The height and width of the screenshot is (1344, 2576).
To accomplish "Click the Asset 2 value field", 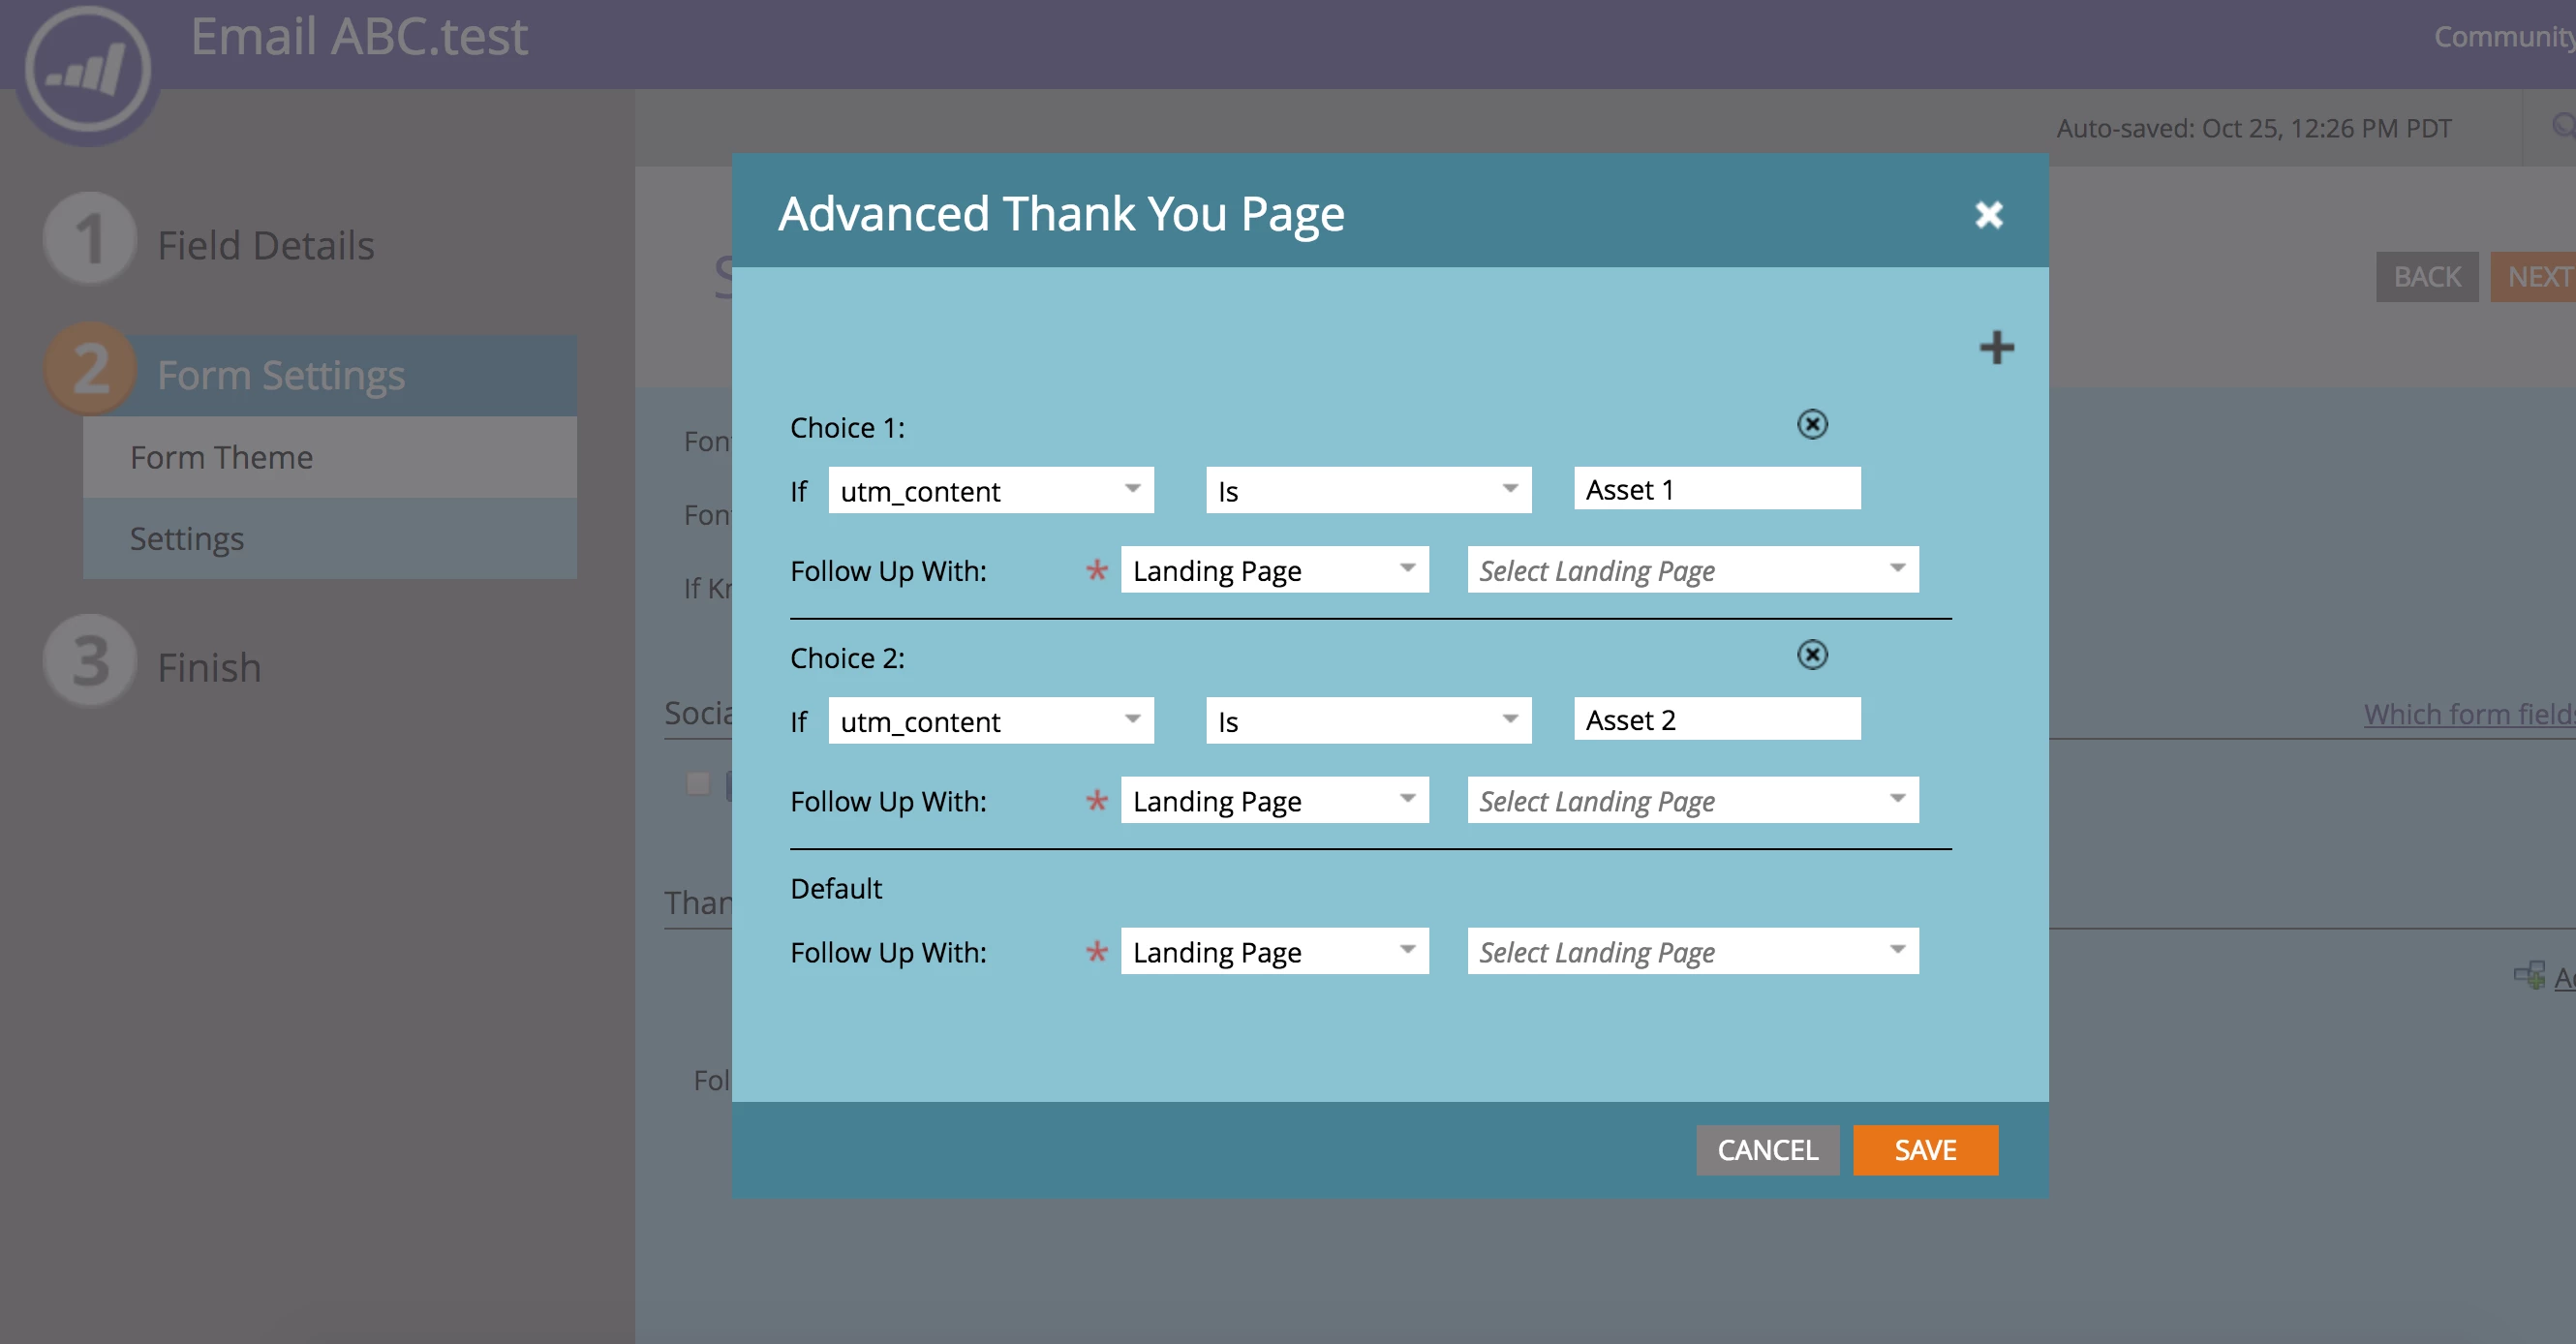I will pos(1716,720).
